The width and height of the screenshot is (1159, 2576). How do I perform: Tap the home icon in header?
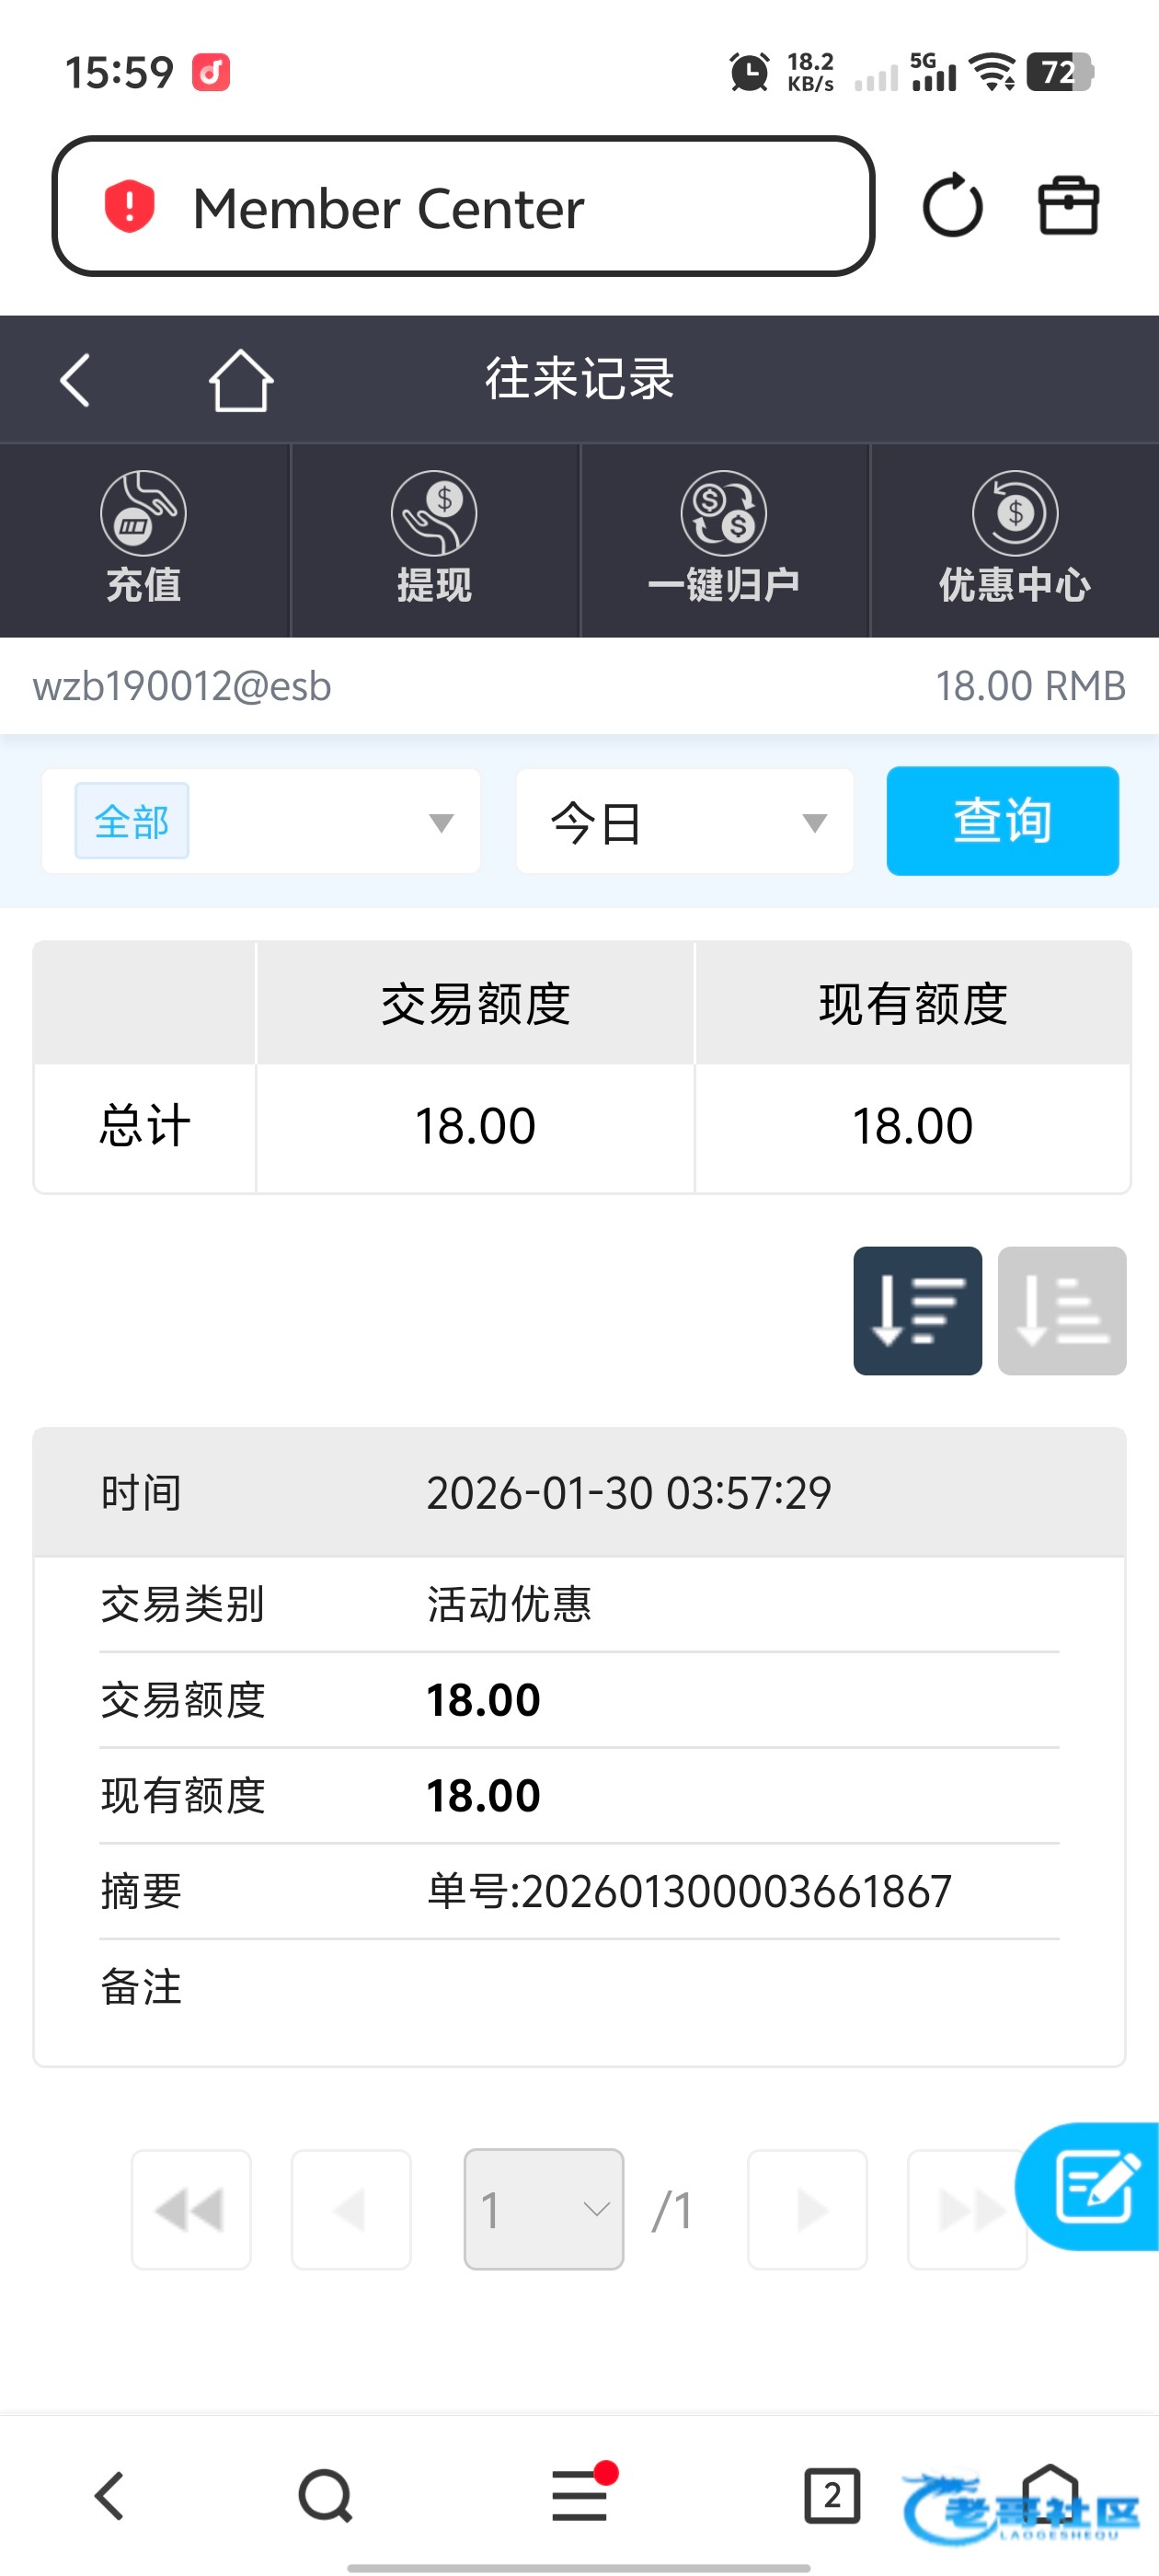point(241,380)
